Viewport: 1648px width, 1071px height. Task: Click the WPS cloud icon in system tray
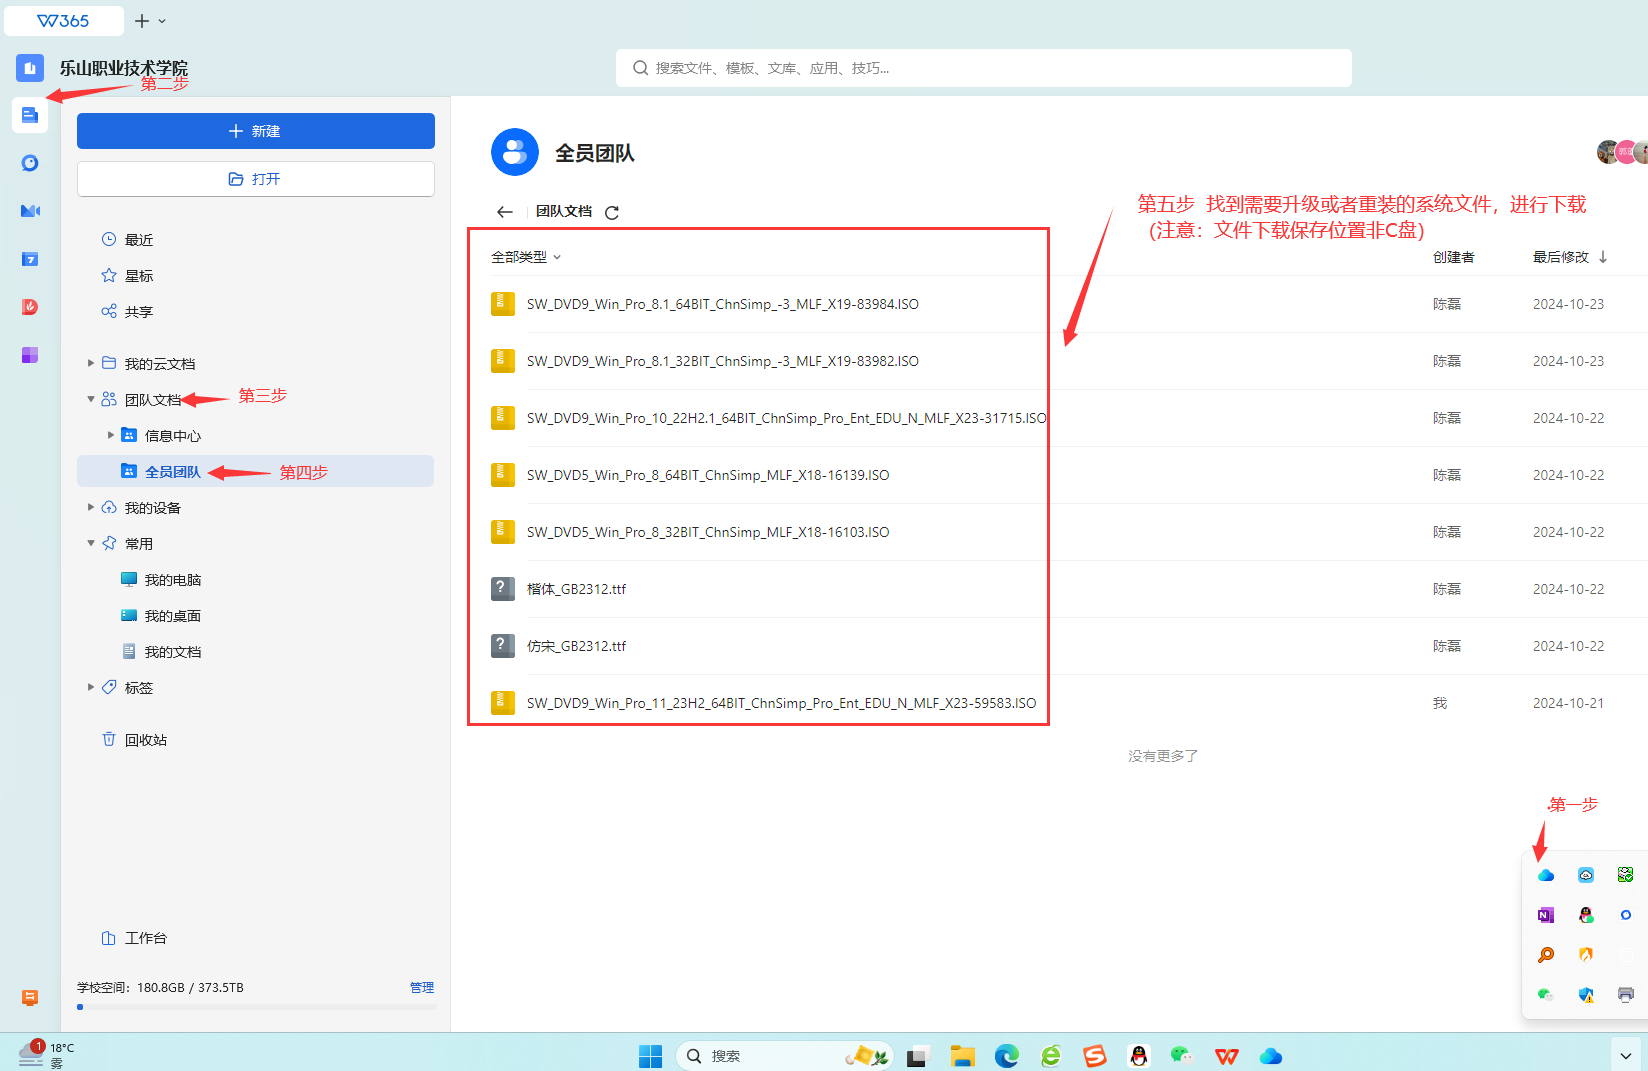pyautogui.click(x=1545, y=875)
